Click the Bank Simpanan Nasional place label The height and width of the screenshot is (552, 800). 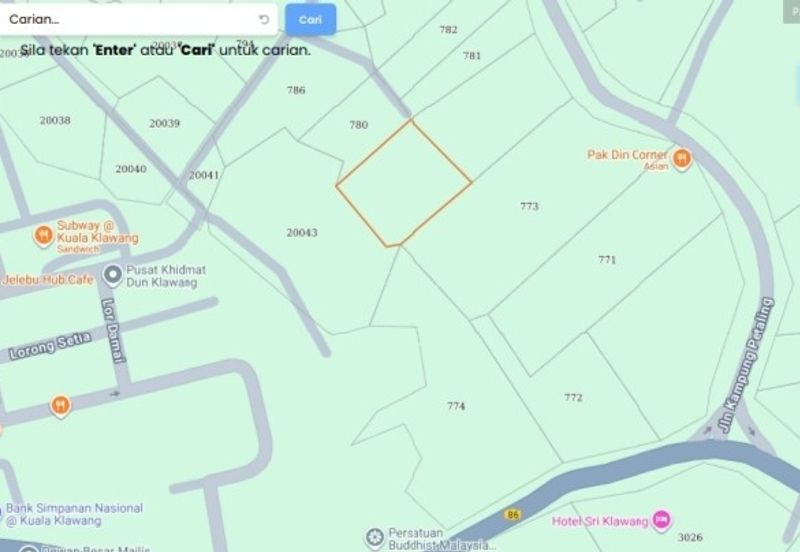(x=73, y=514)
